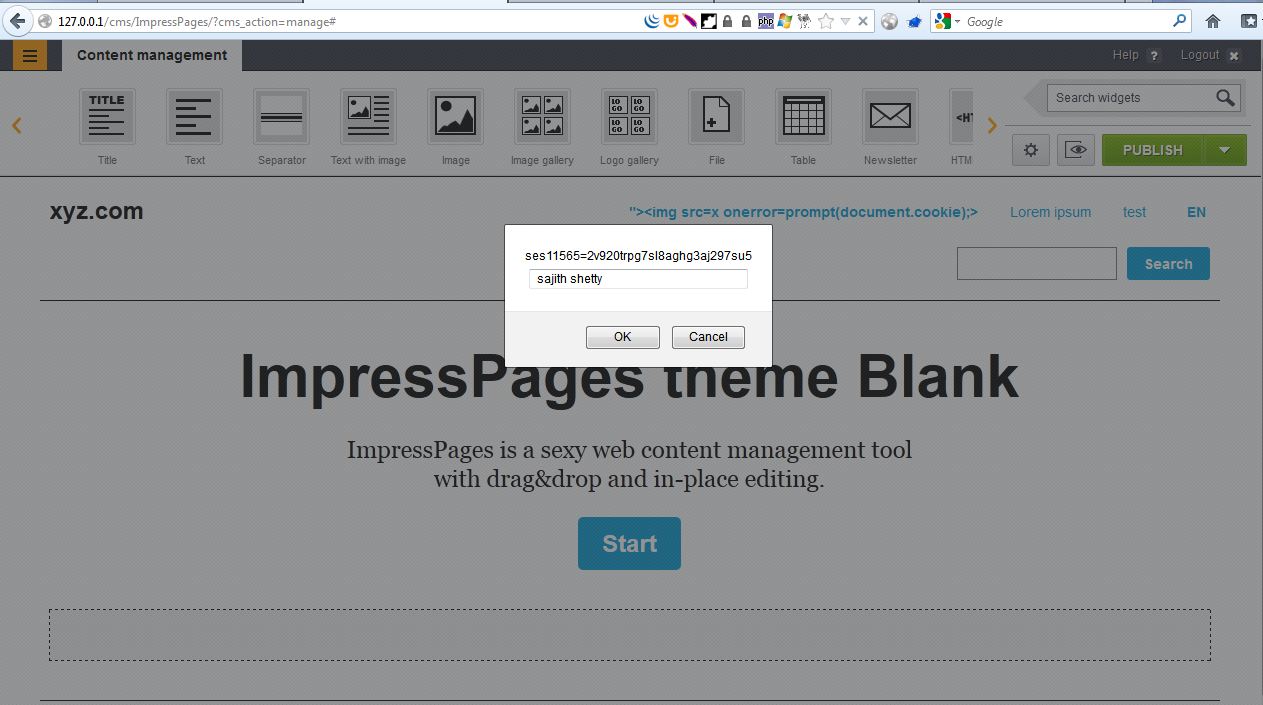This screenshot has width=1263, height=705.
Task: Open the URL history dropdown arrow
Action: click(x=845, y=21)
